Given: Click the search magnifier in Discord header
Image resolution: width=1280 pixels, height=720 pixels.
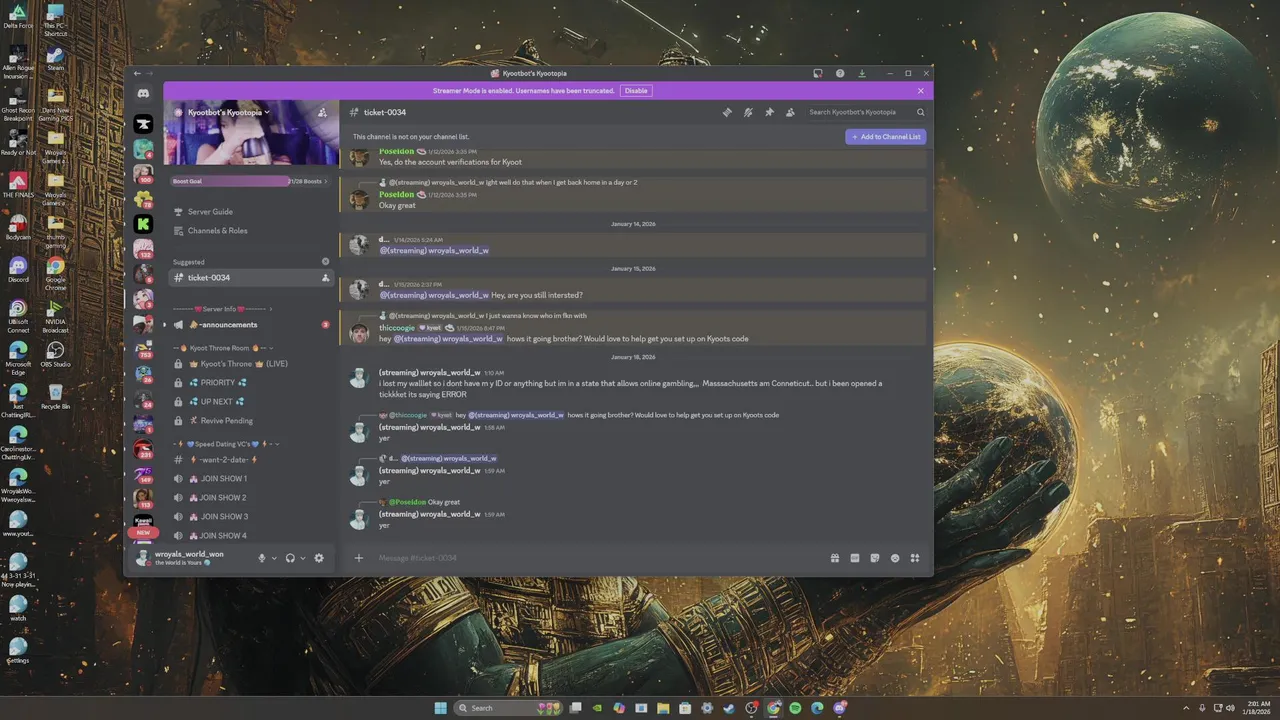Looking at the screenshot, I should pos(919,113).
